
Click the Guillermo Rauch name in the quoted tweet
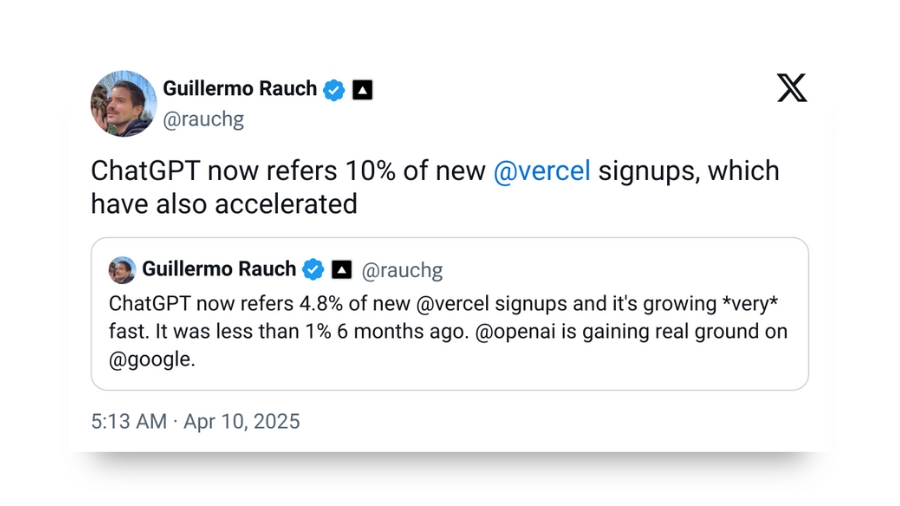(x=219, y=268)
